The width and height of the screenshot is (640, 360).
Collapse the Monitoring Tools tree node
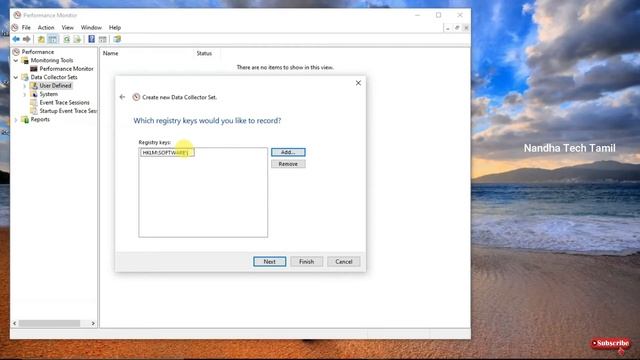[x=16, y=60]
